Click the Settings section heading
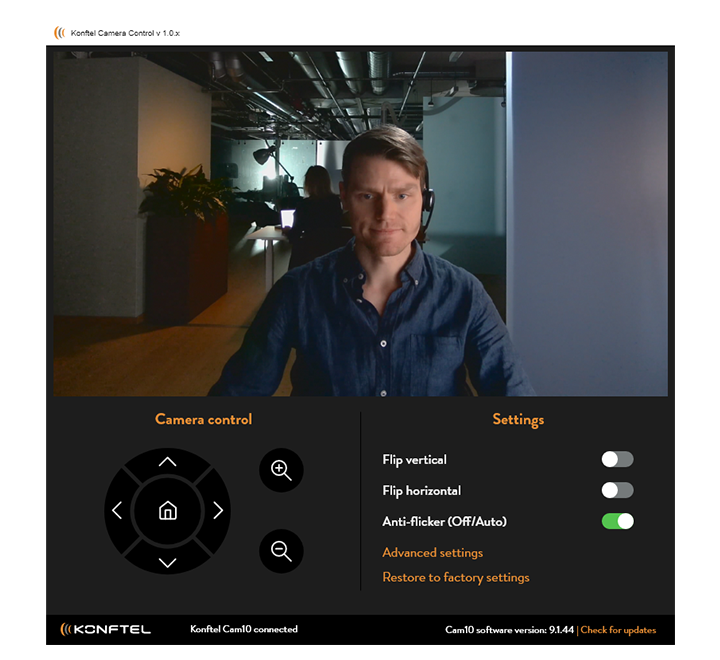Viewport: 720px width, 660px height. [x=518, y=420]
